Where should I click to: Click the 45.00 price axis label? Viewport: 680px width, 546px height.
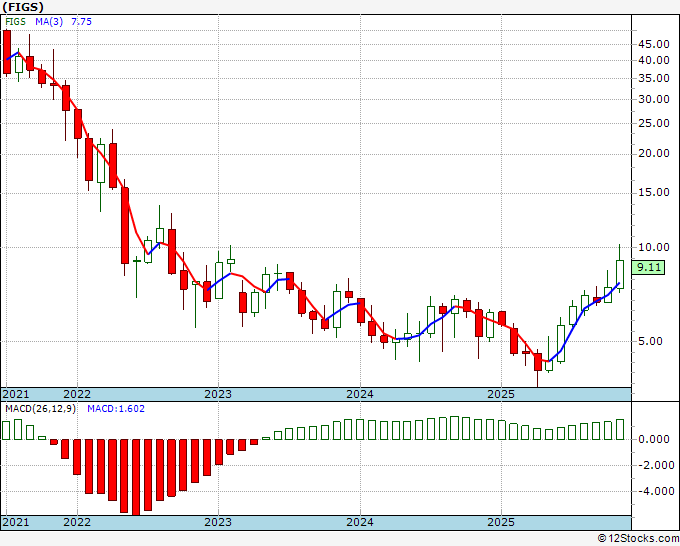pos(654,44)
